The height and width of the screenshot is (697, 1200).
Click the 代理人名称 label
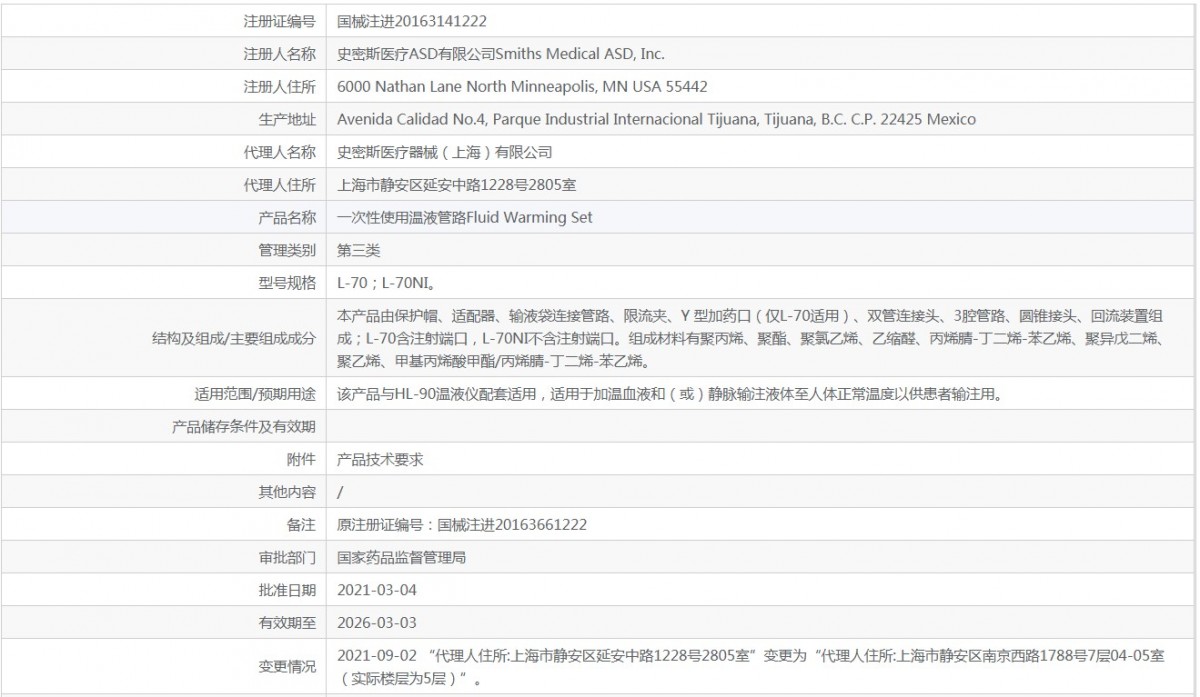280,152
